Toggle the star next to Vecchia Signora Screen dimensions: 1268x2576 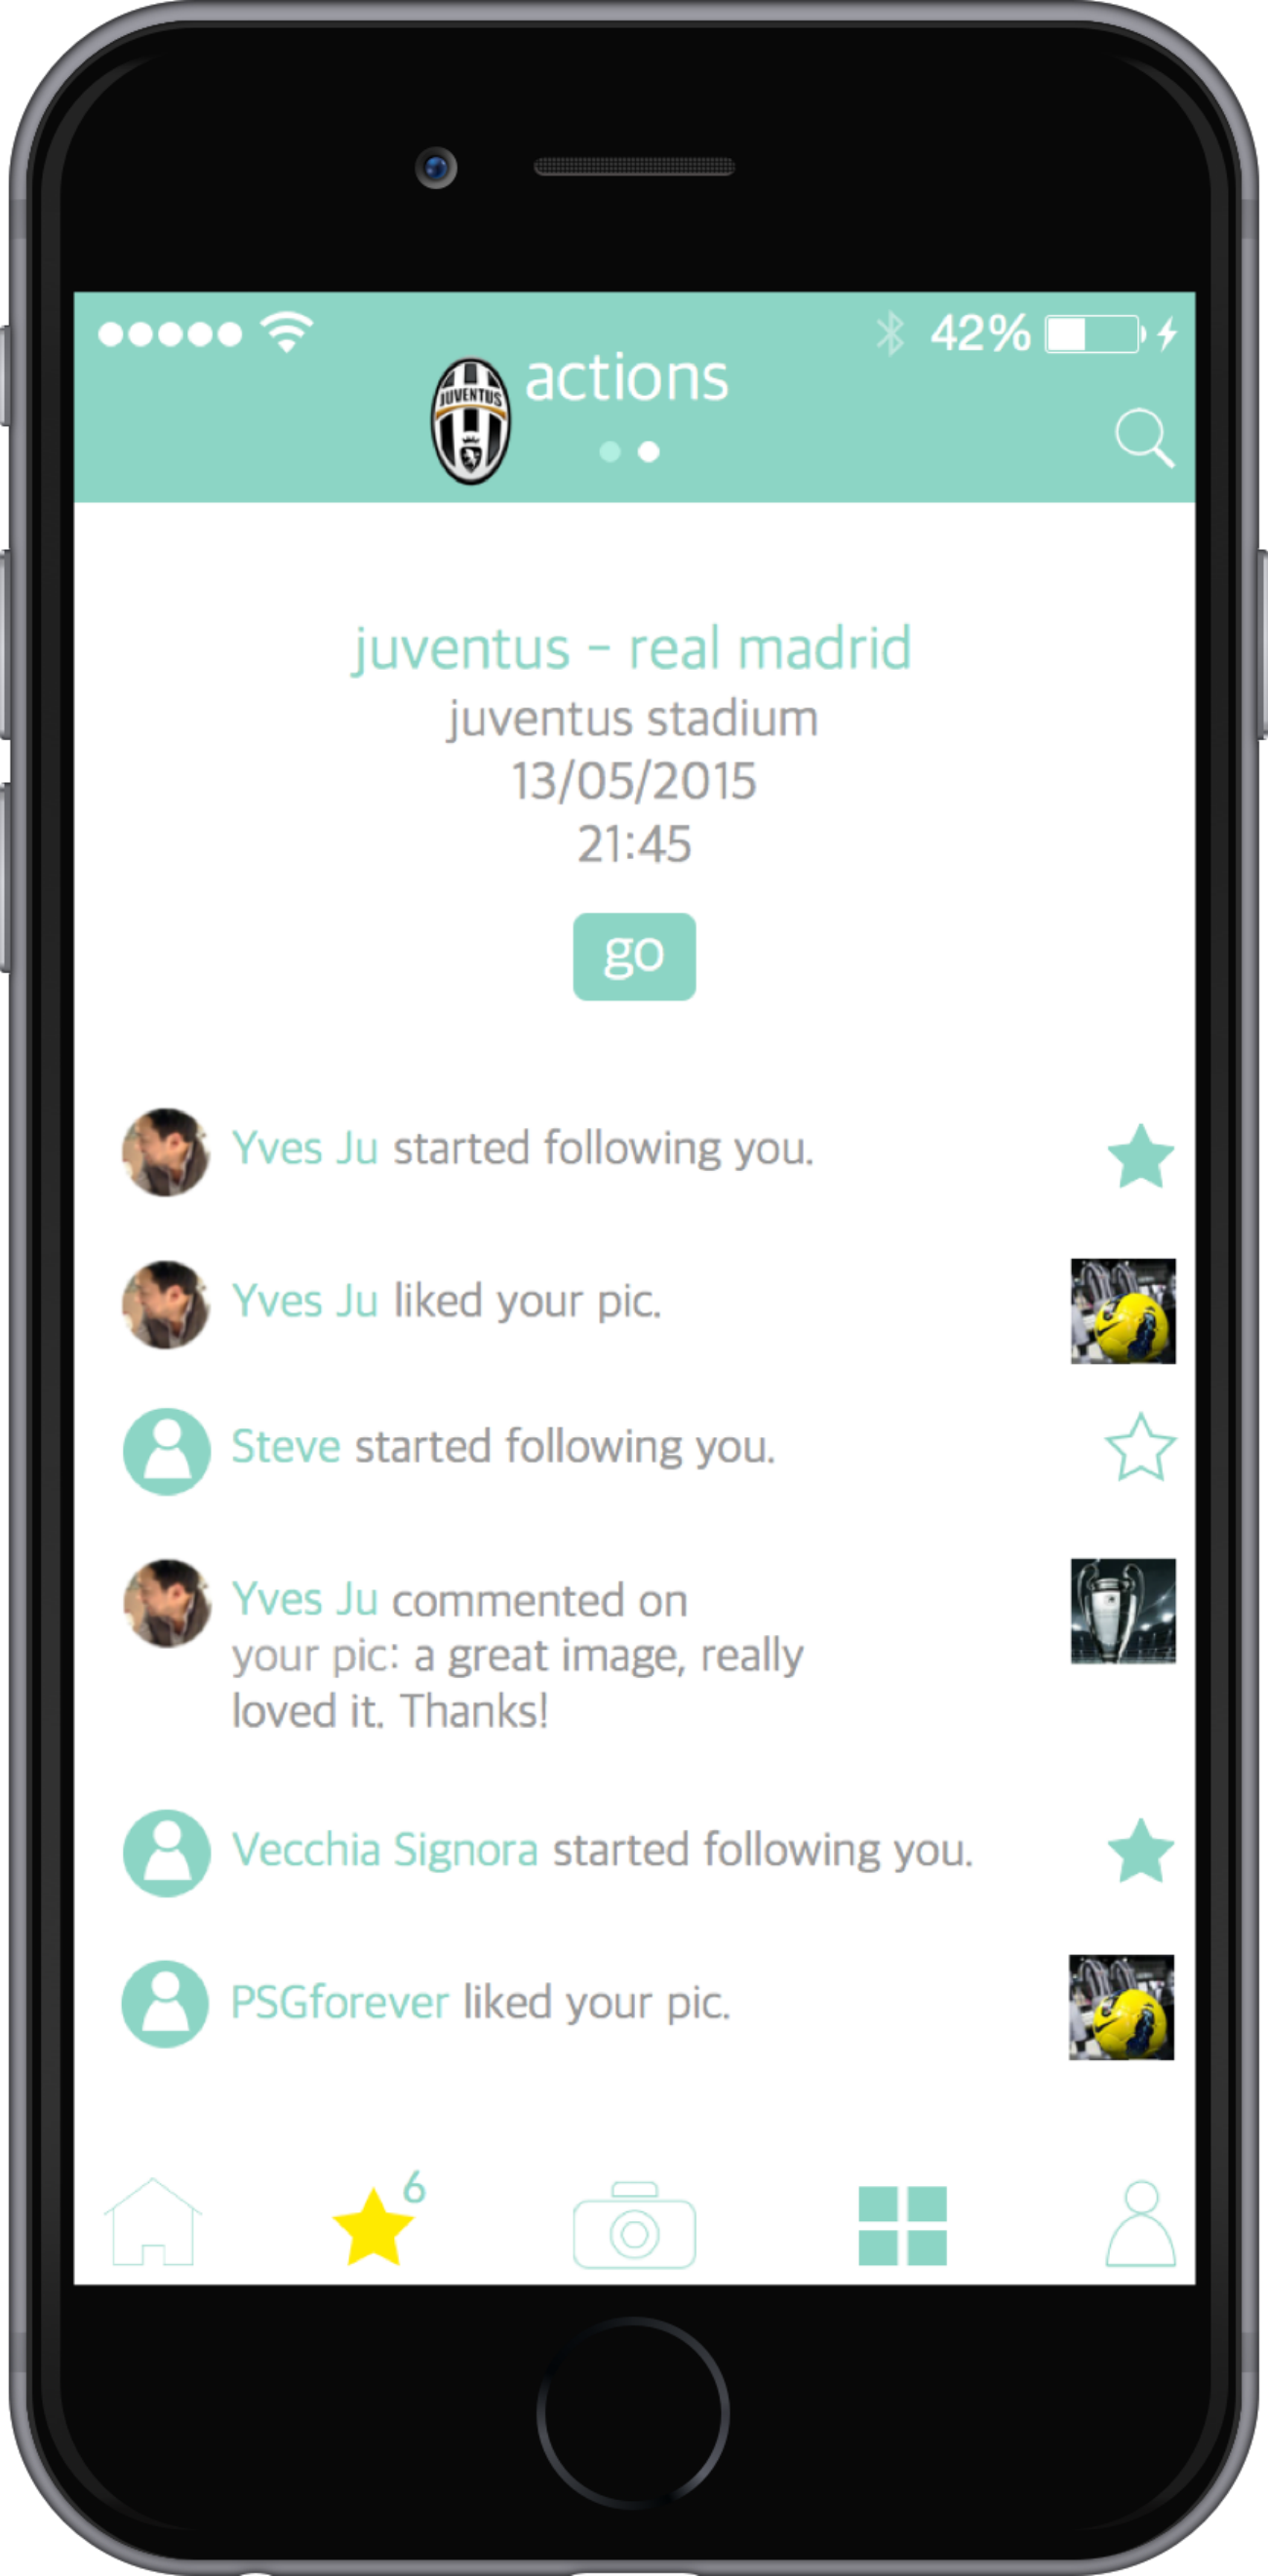(x=1140, y=1851)
